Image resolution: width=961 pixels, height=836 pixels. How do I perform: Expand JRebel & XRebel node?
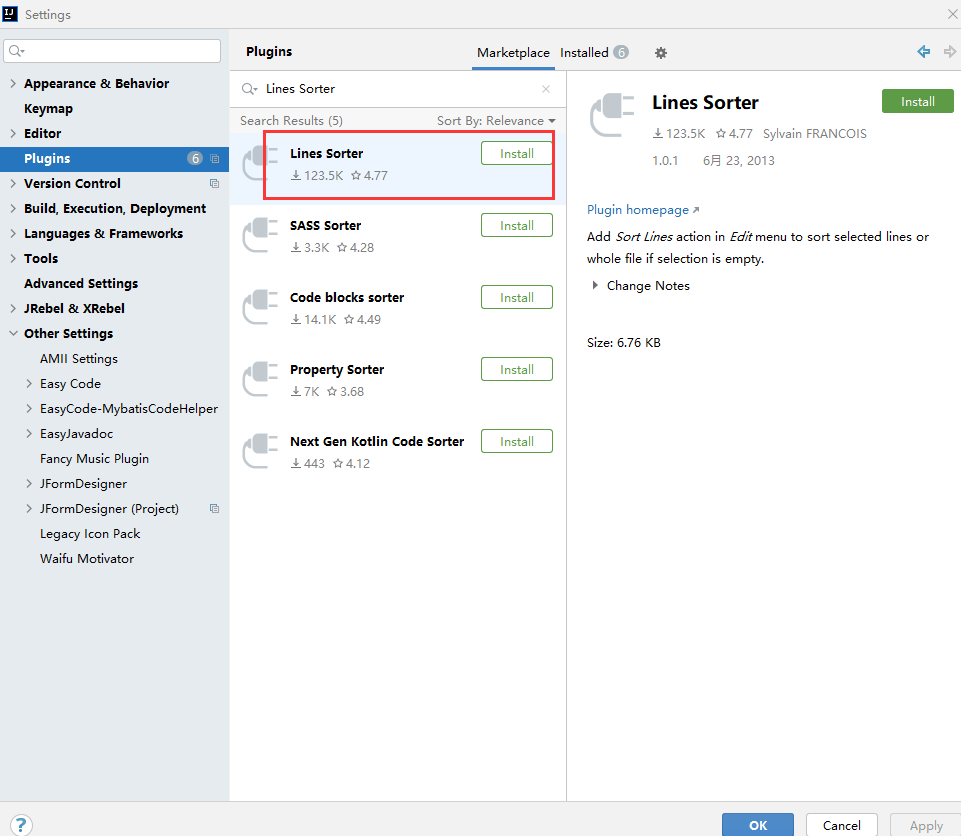coord(13,308)
